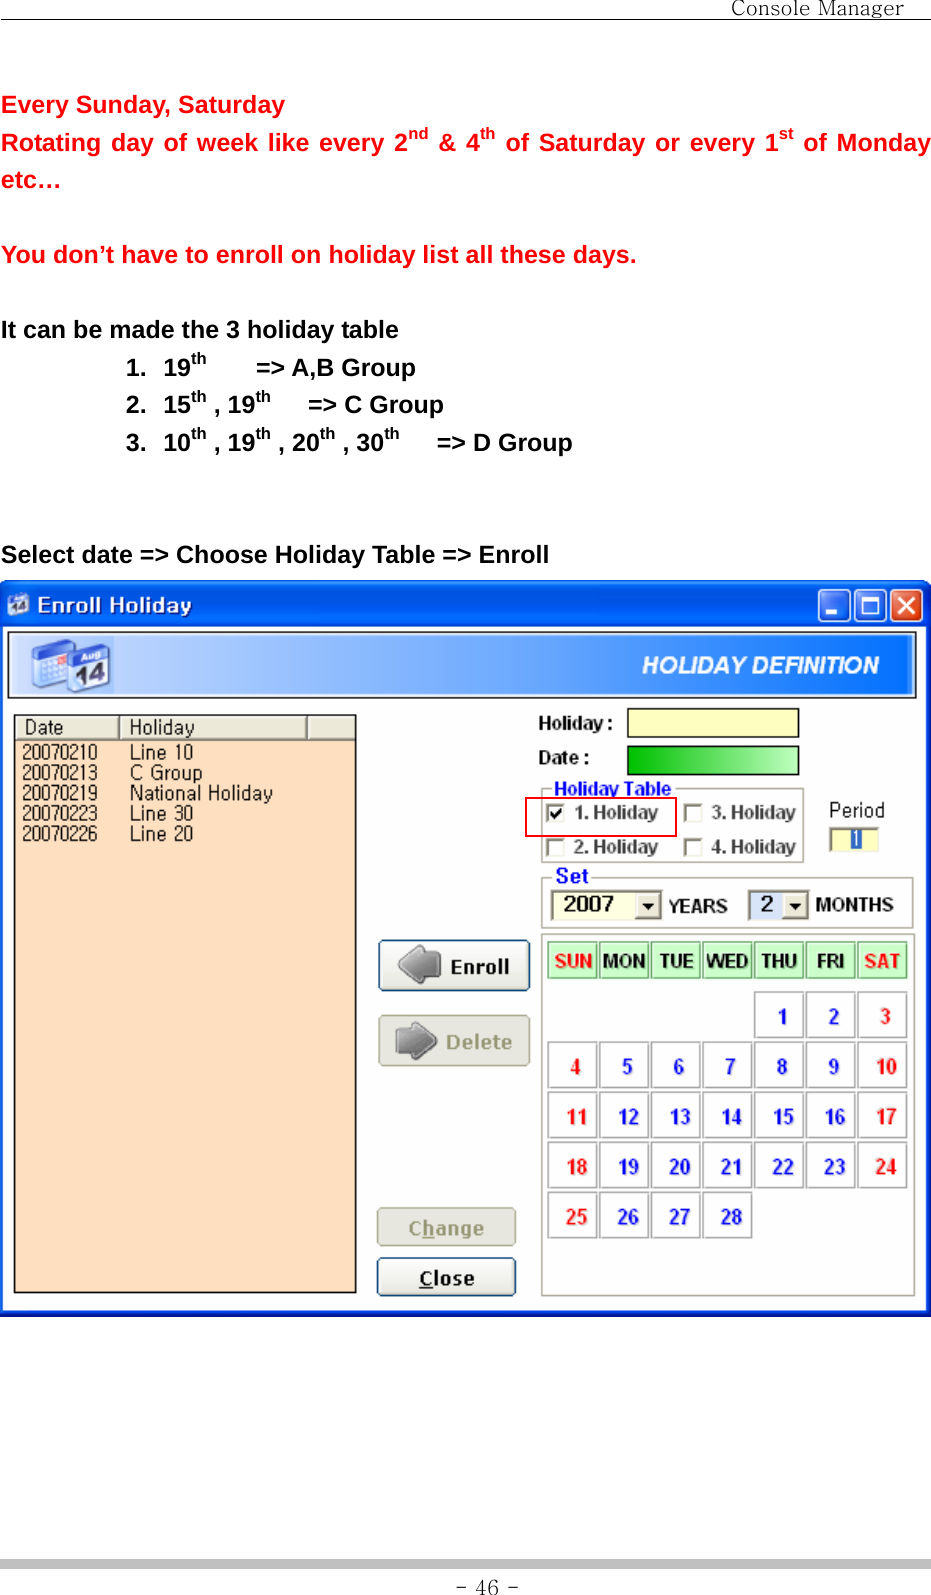Click the Change button
Screen dimensions: 931x1595
click(x=446, y=1228)
